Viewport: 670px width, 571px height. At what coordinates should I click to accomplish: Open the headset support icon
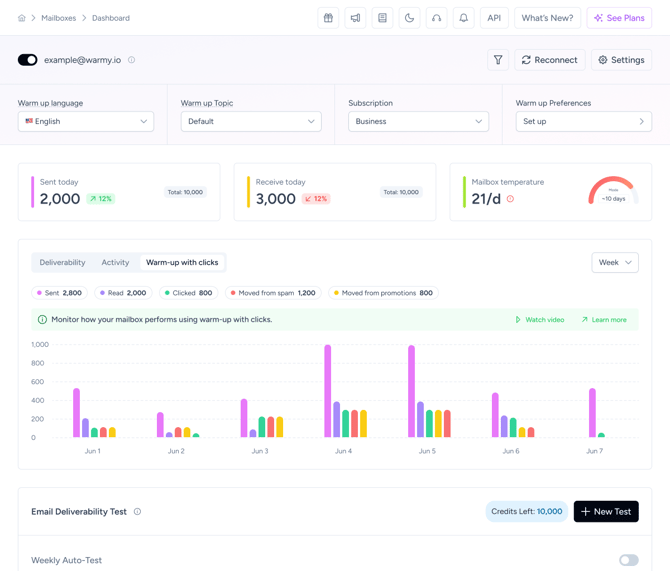coord(436,18)
